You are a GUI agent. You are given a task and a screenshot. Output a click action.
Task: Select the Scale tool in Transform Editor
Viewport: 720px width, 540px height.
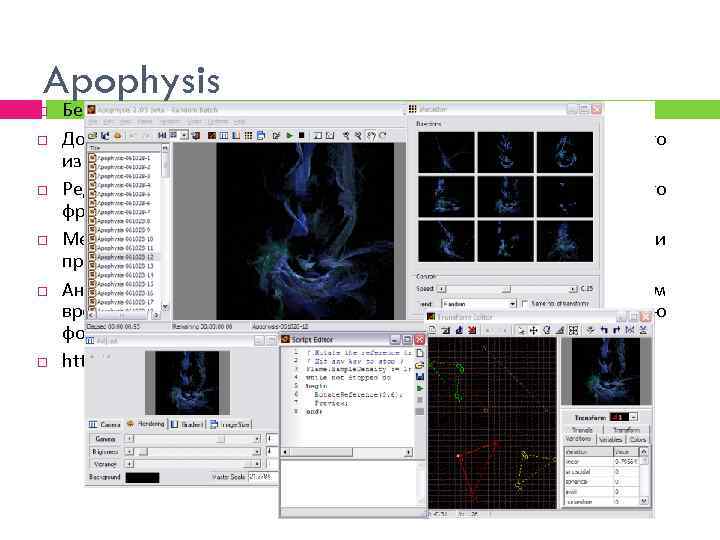click(x=559, y=330)
